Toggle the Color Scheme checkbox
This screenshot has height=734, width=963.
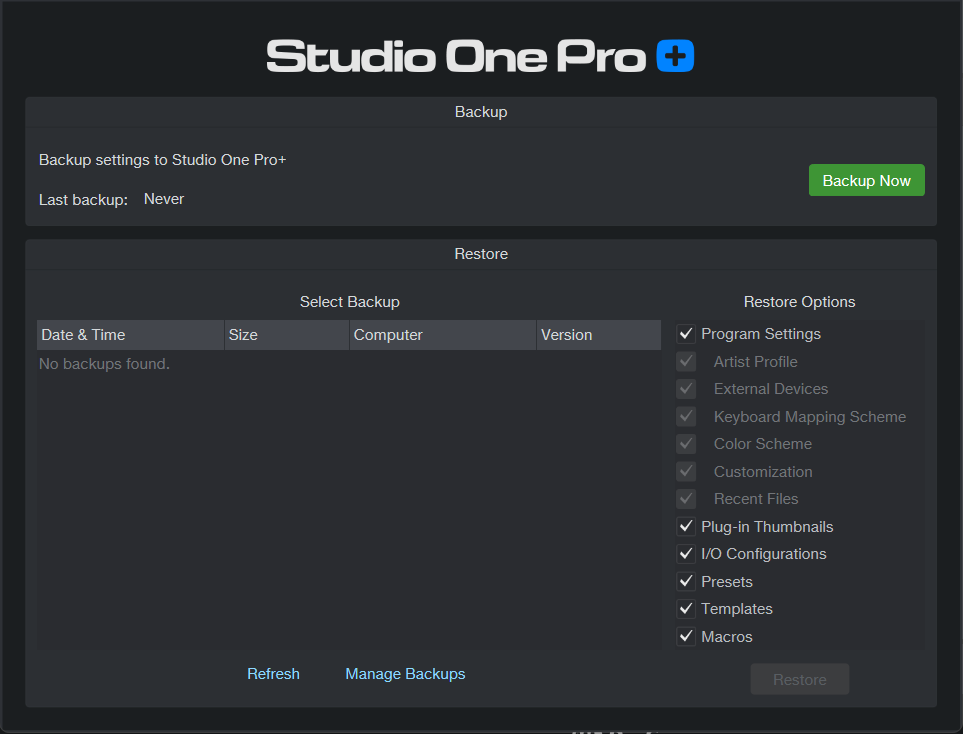686,443
